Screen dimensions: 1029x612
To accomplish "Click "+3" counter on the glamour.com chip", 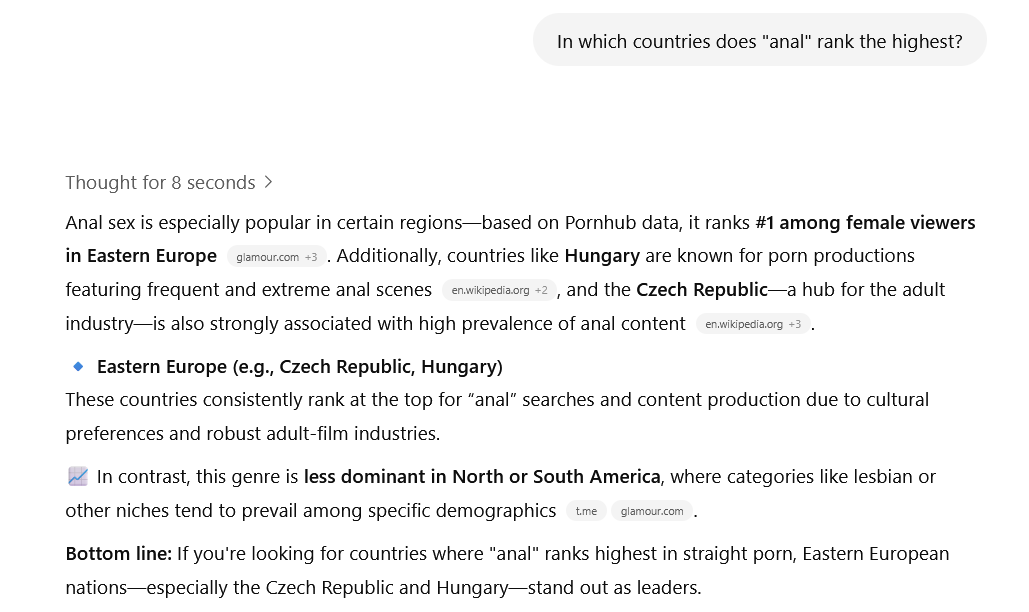I will [x=311, y=257].
